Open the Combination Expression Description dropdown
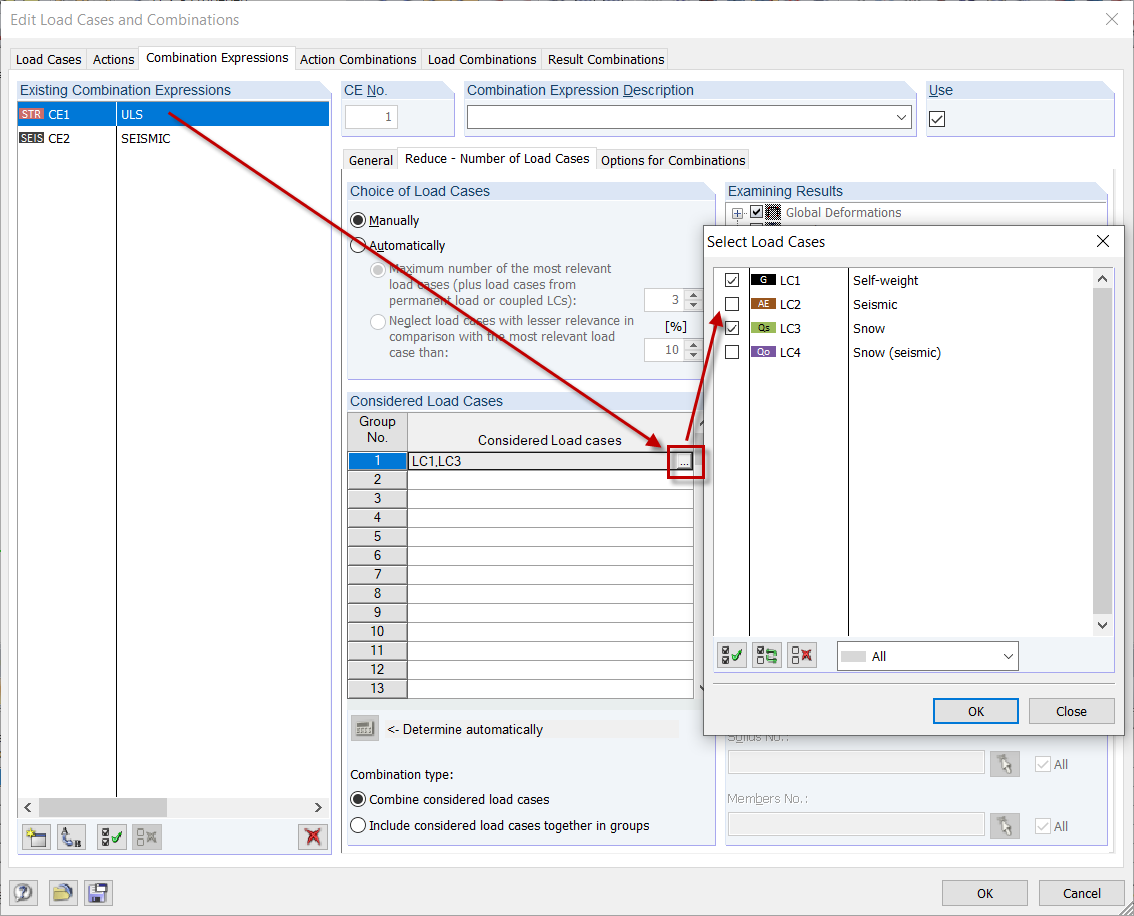 [902, 117]
